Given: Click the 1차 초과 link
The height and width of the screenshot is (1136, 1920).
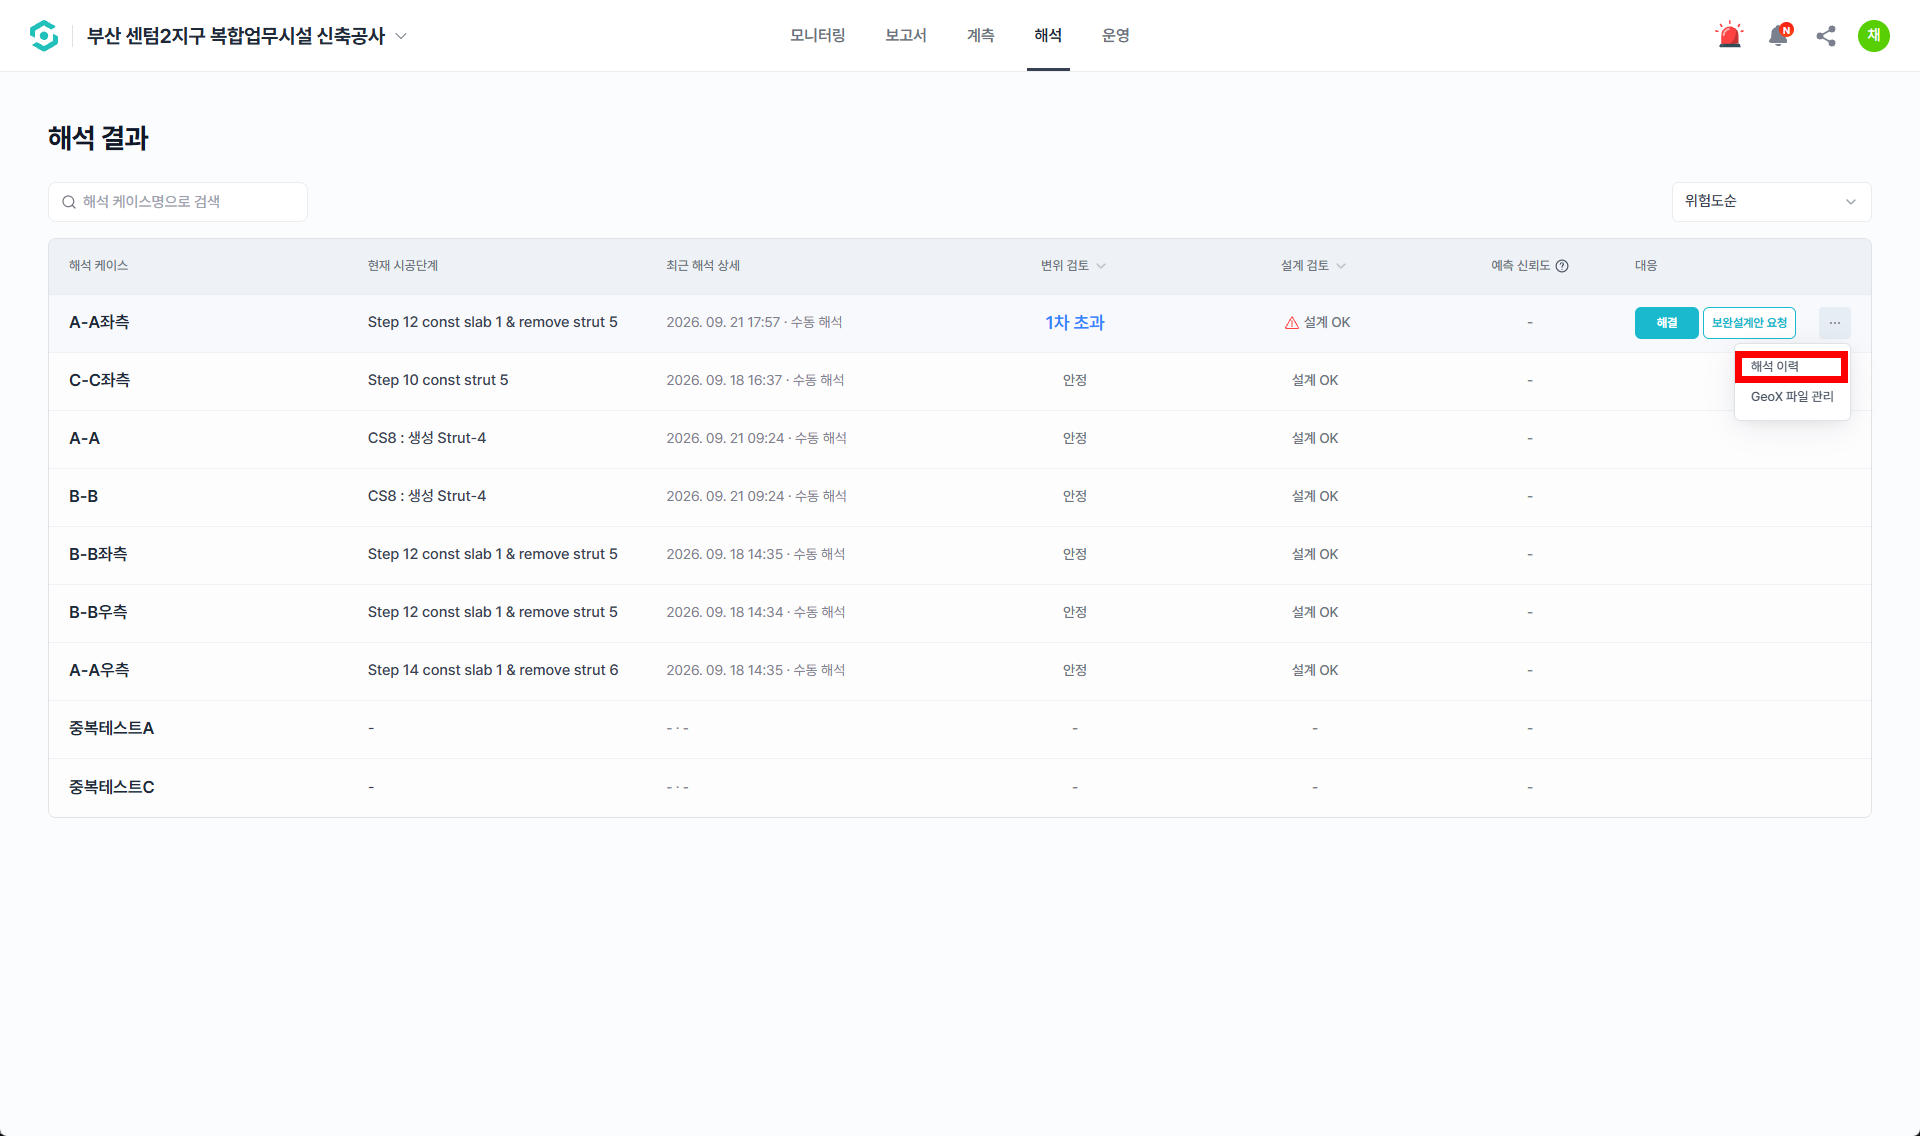Looking at the screenshot, I should point(1074,323).
